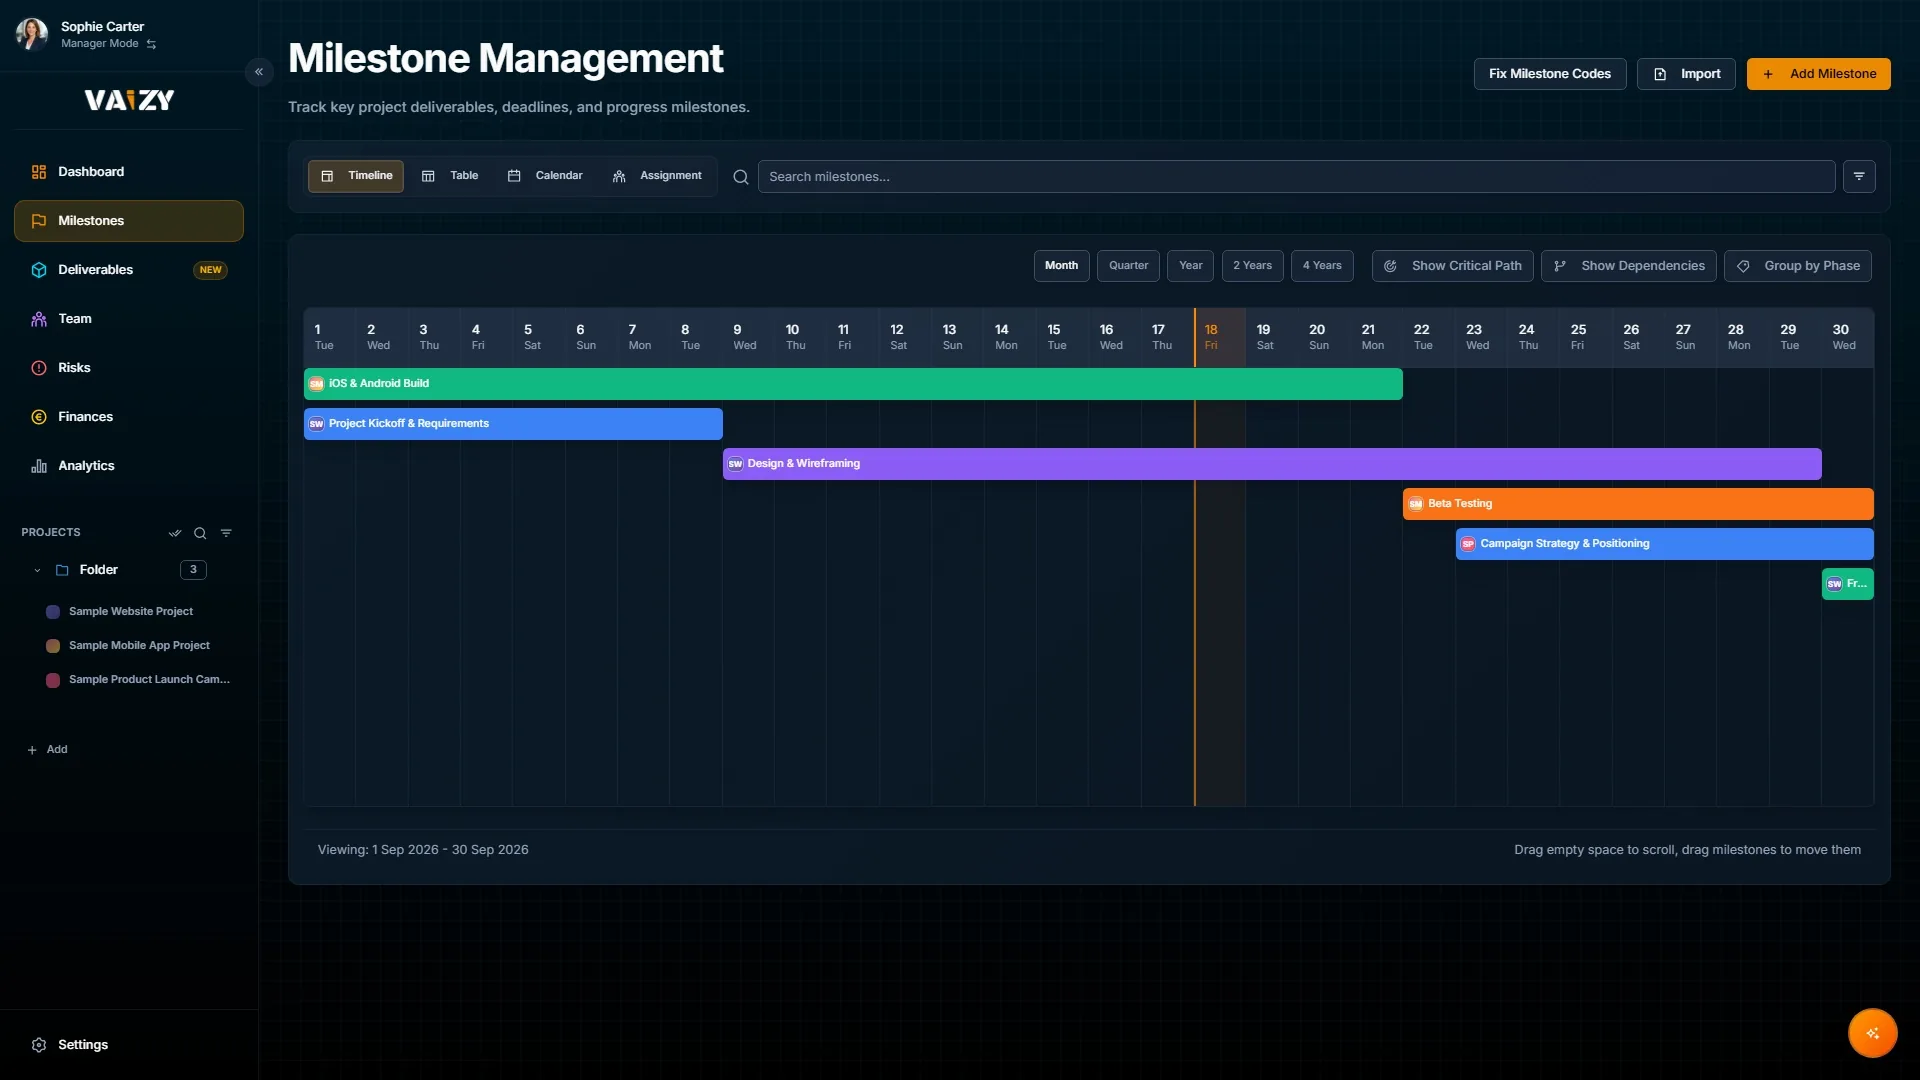
Task: Navigate to Team page
Action: click(x=129, y=319)
